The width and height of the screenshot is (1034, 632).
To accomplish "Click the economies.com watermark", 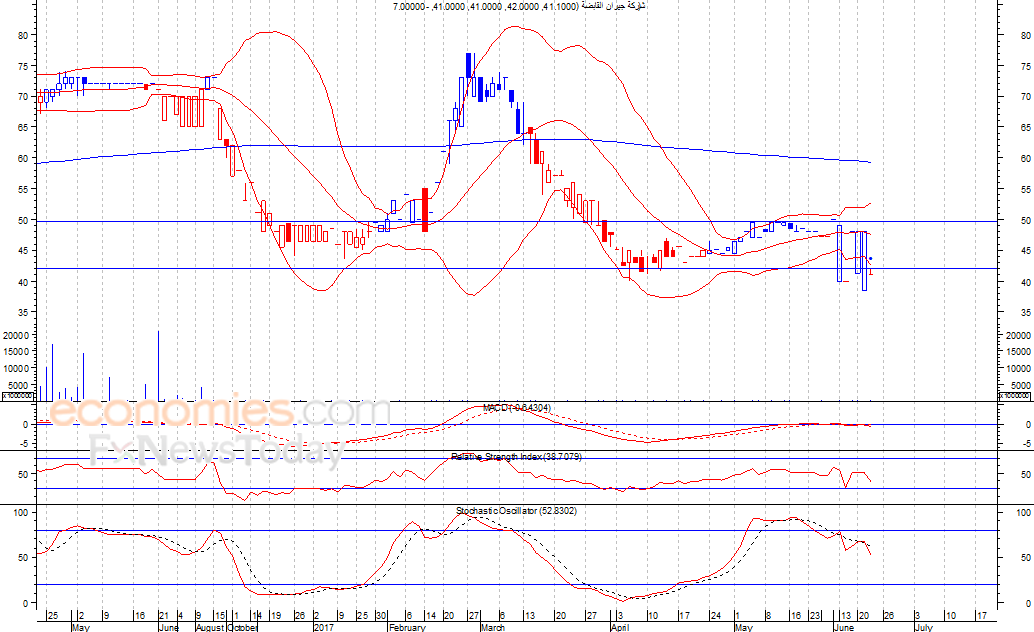I will 219,411.
